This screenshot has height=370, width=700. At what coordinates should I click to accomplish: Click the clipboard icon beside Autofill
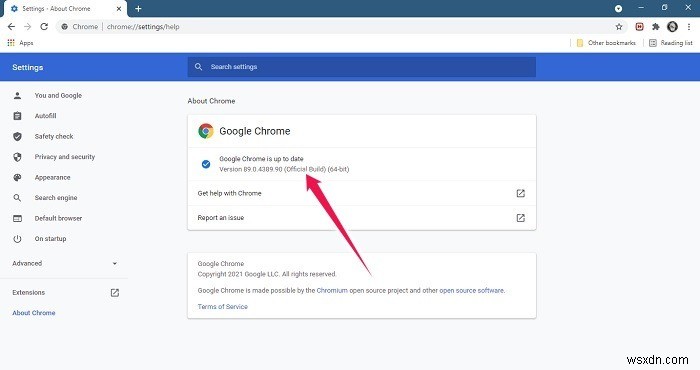click(x=17, y=116)
